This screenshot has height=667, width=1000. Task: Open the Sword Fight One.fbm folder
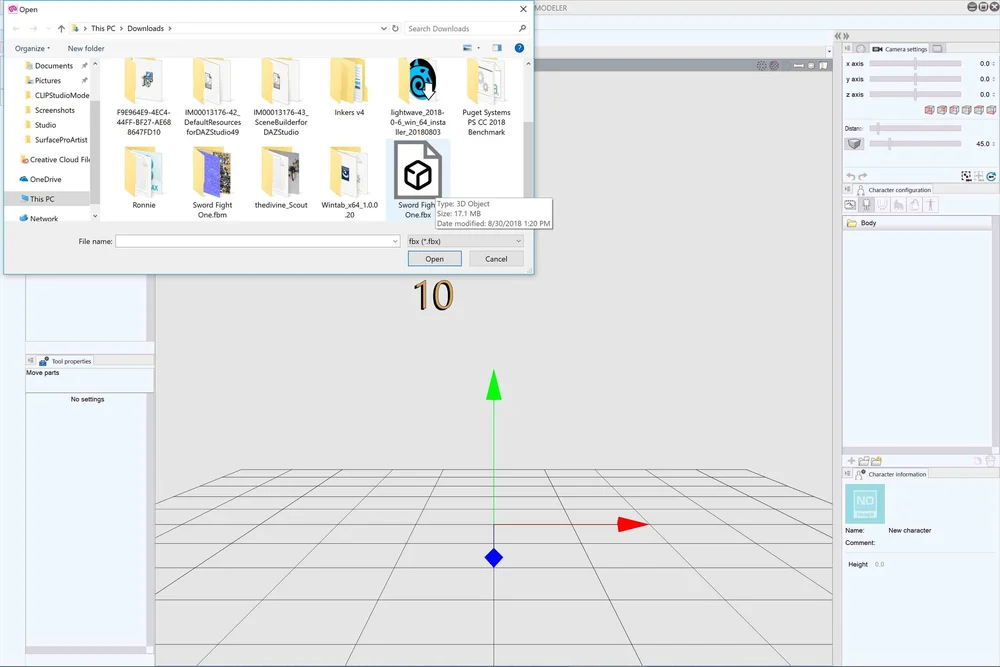point(212,182)
